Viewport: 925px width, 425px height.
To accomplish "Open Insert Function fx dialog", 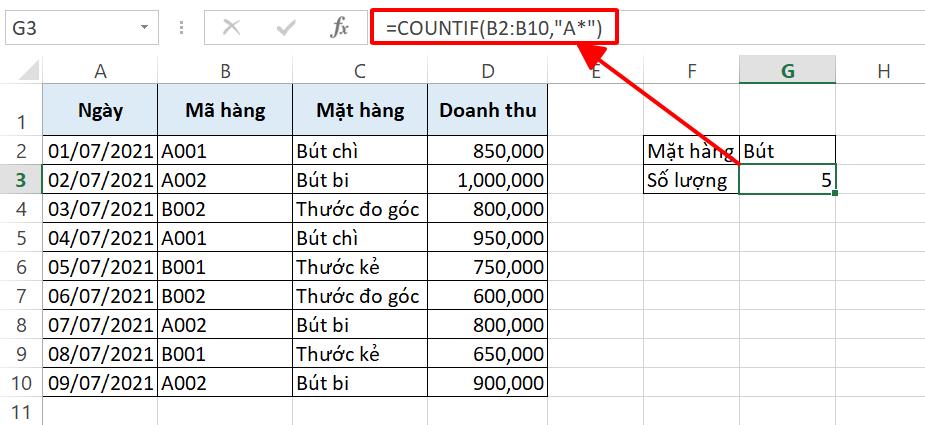I will click(339, 28).
